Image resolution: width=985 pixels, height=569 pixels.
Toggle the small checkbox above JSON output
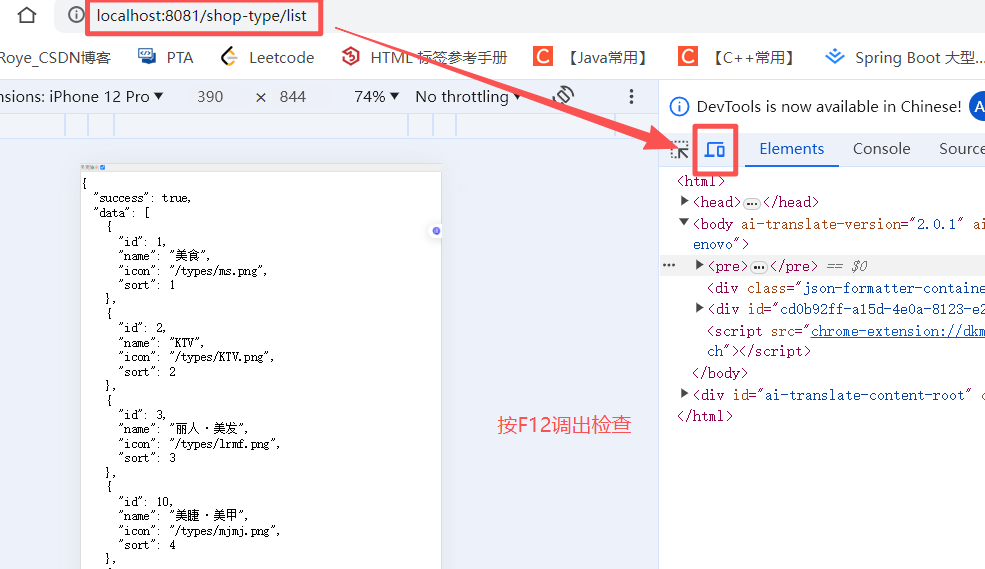[x=102, y=167]
